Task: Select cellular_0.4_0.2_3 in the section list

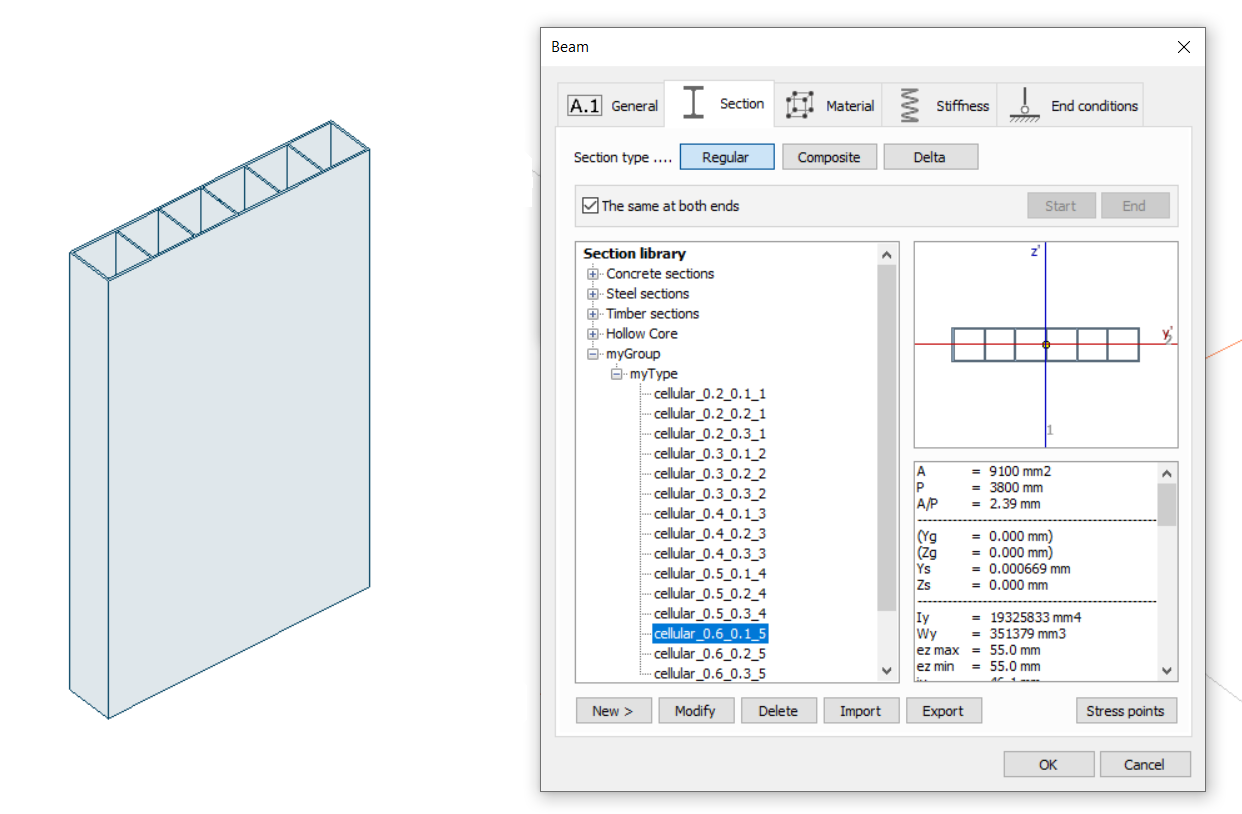Action: click(709, 534)
